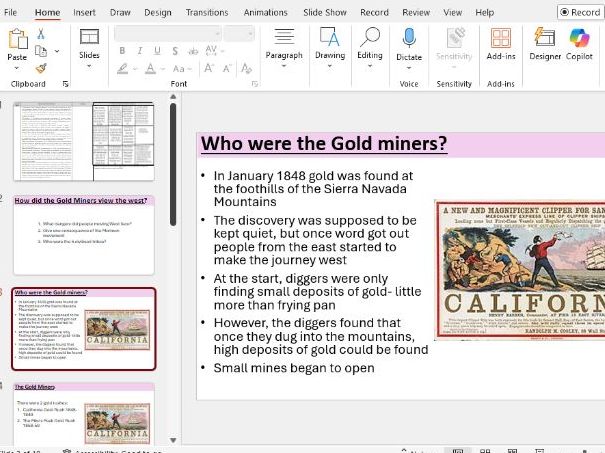Switch to the Insert tab
This screenshot has width=605, height=453.
pyautogui.click(x=84, y=12)
